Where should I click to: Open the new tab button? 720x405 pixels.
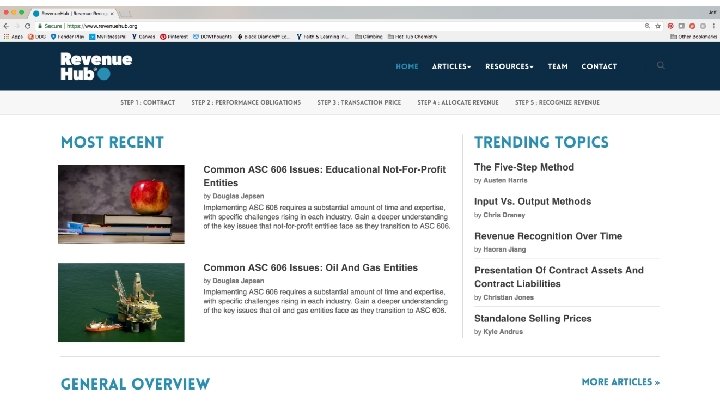click(x=126, y=14)
